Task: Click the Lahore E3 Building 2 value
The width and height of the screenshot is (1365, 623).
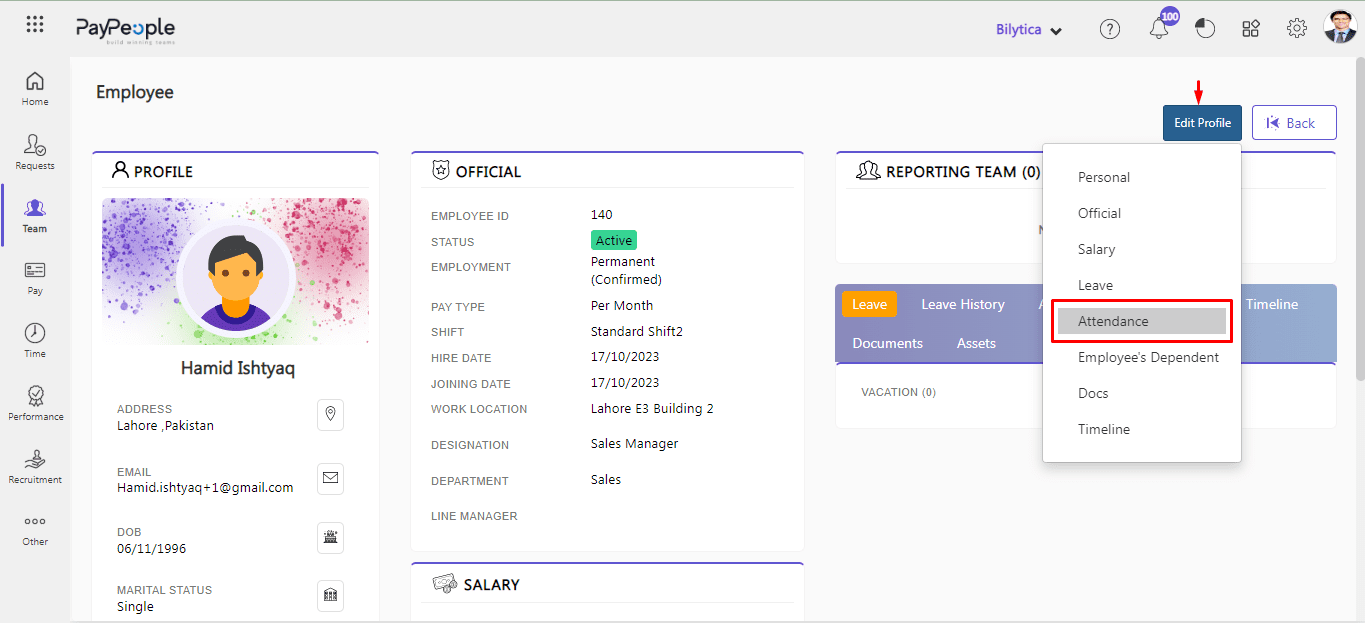Action: tap(652, 408)
